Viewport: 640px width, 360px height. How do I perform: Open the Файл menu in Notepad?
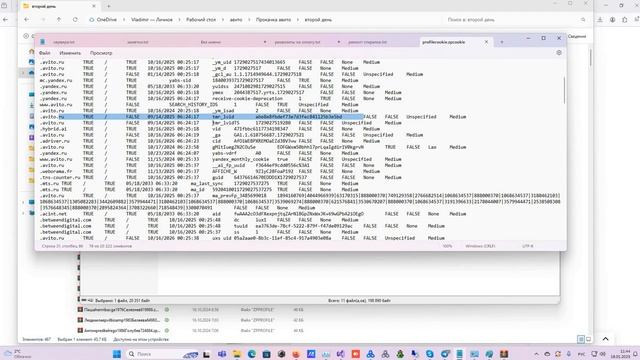44,53
